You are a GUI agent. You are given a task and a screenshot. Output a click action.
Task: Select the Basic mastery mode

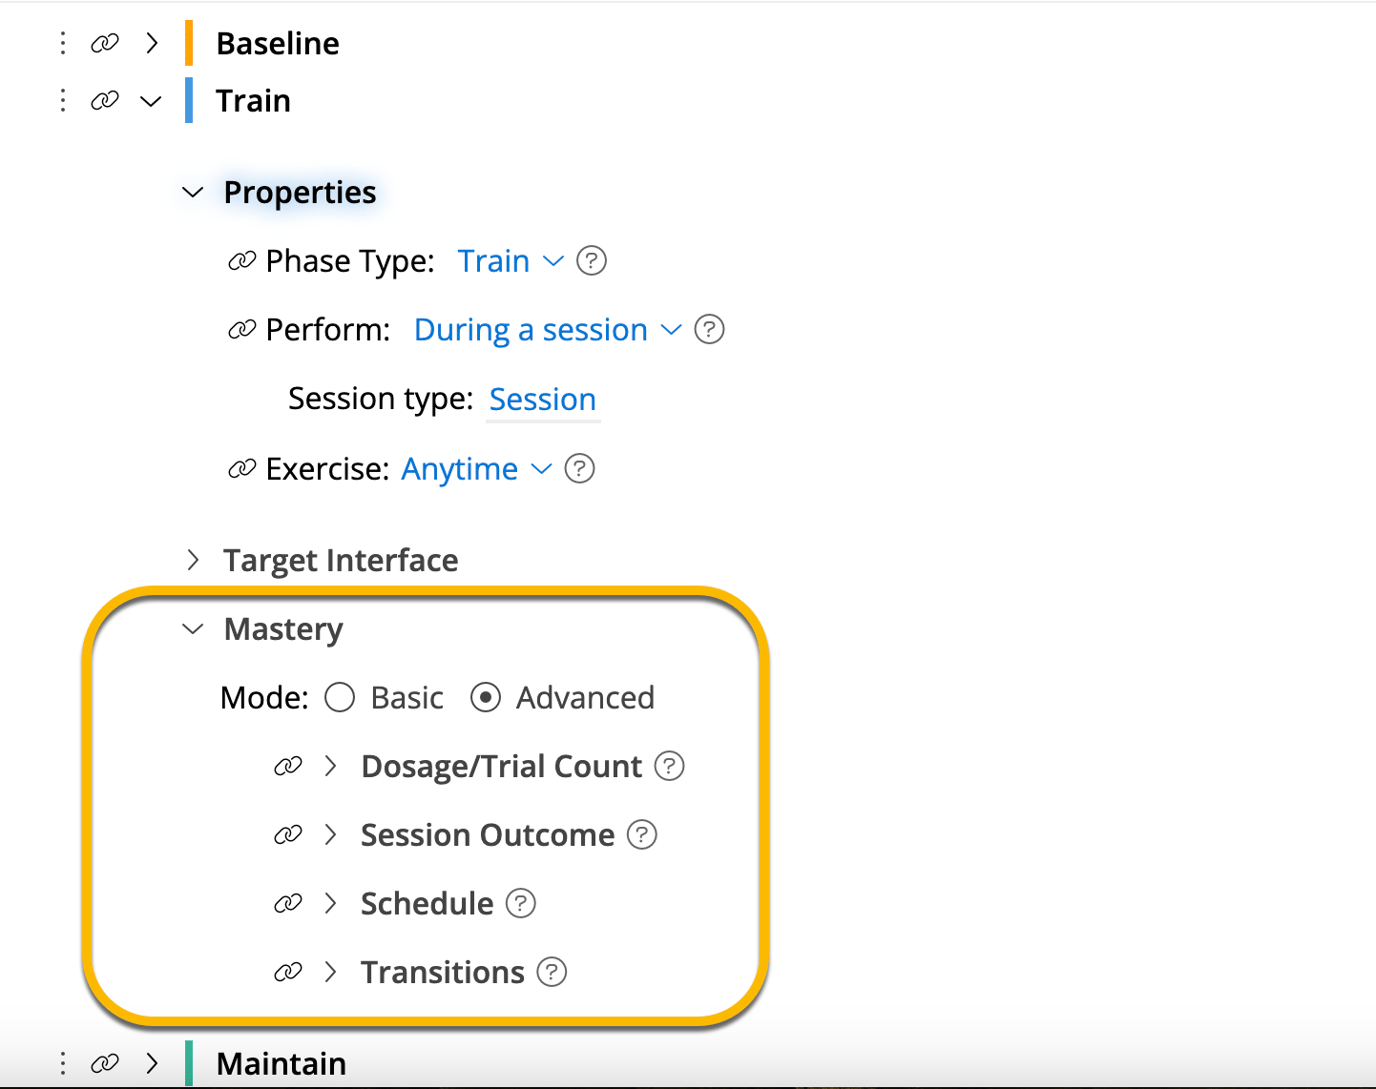[339, 697]
